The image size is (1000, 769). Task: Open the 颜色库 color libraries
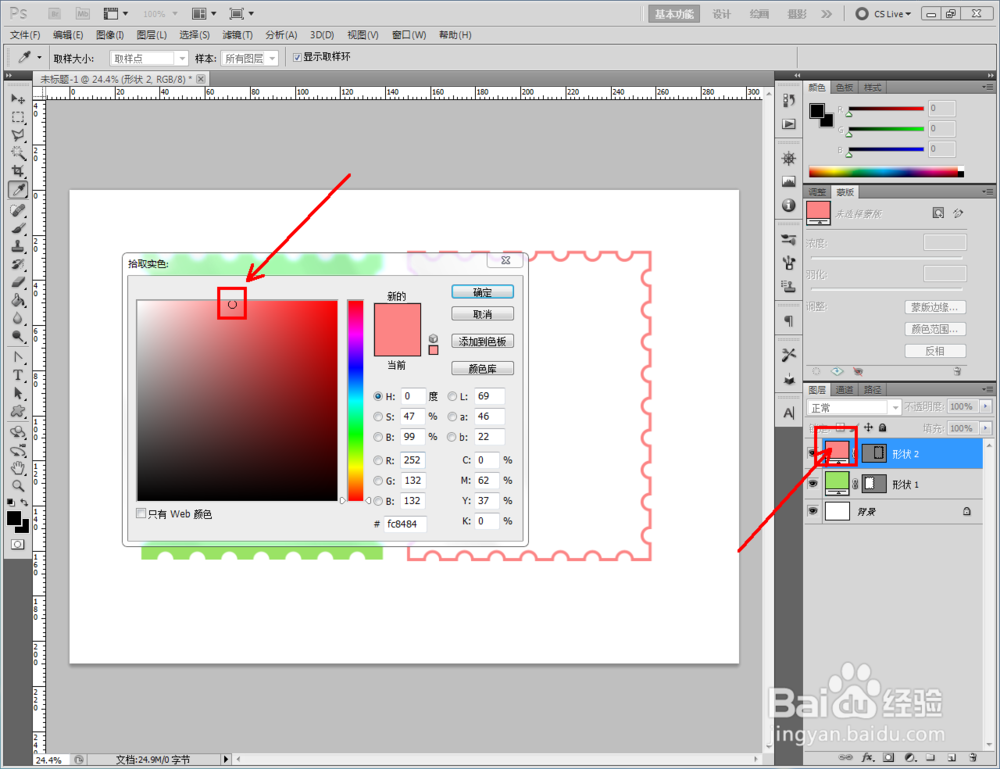point(482,369)
